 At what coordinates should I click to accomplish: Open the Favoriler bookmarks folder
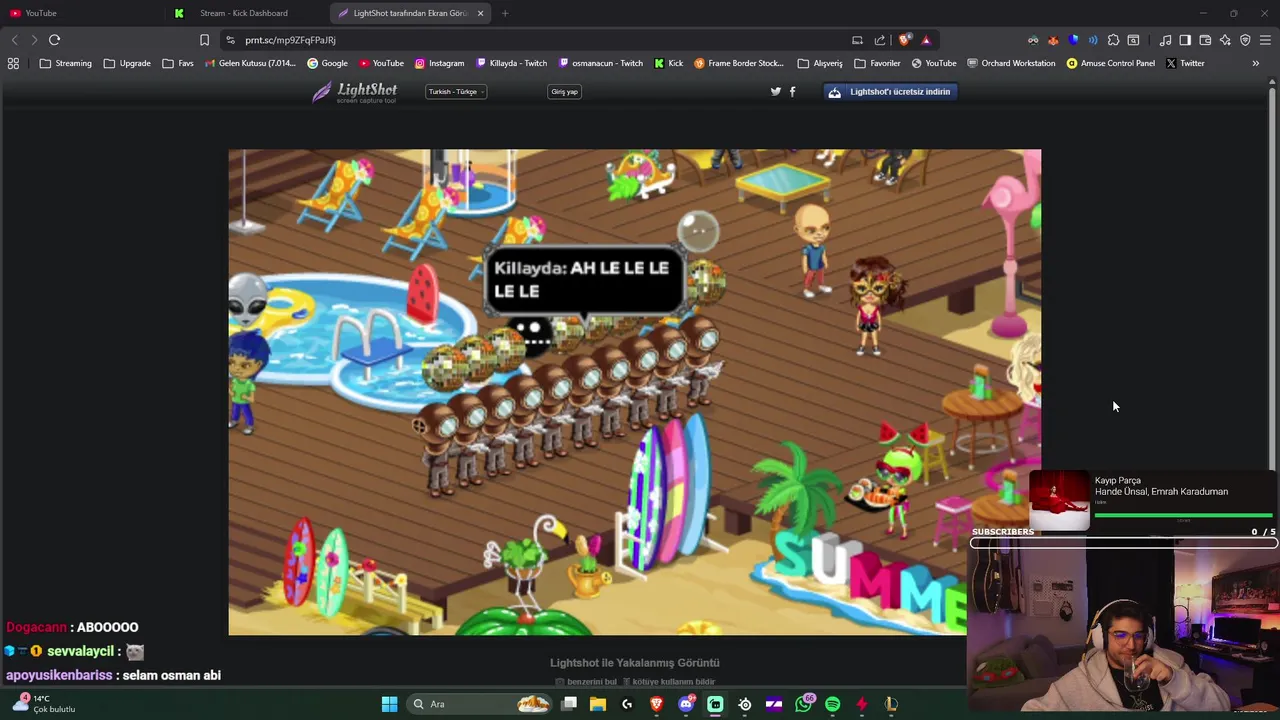[x=877, y=63]
